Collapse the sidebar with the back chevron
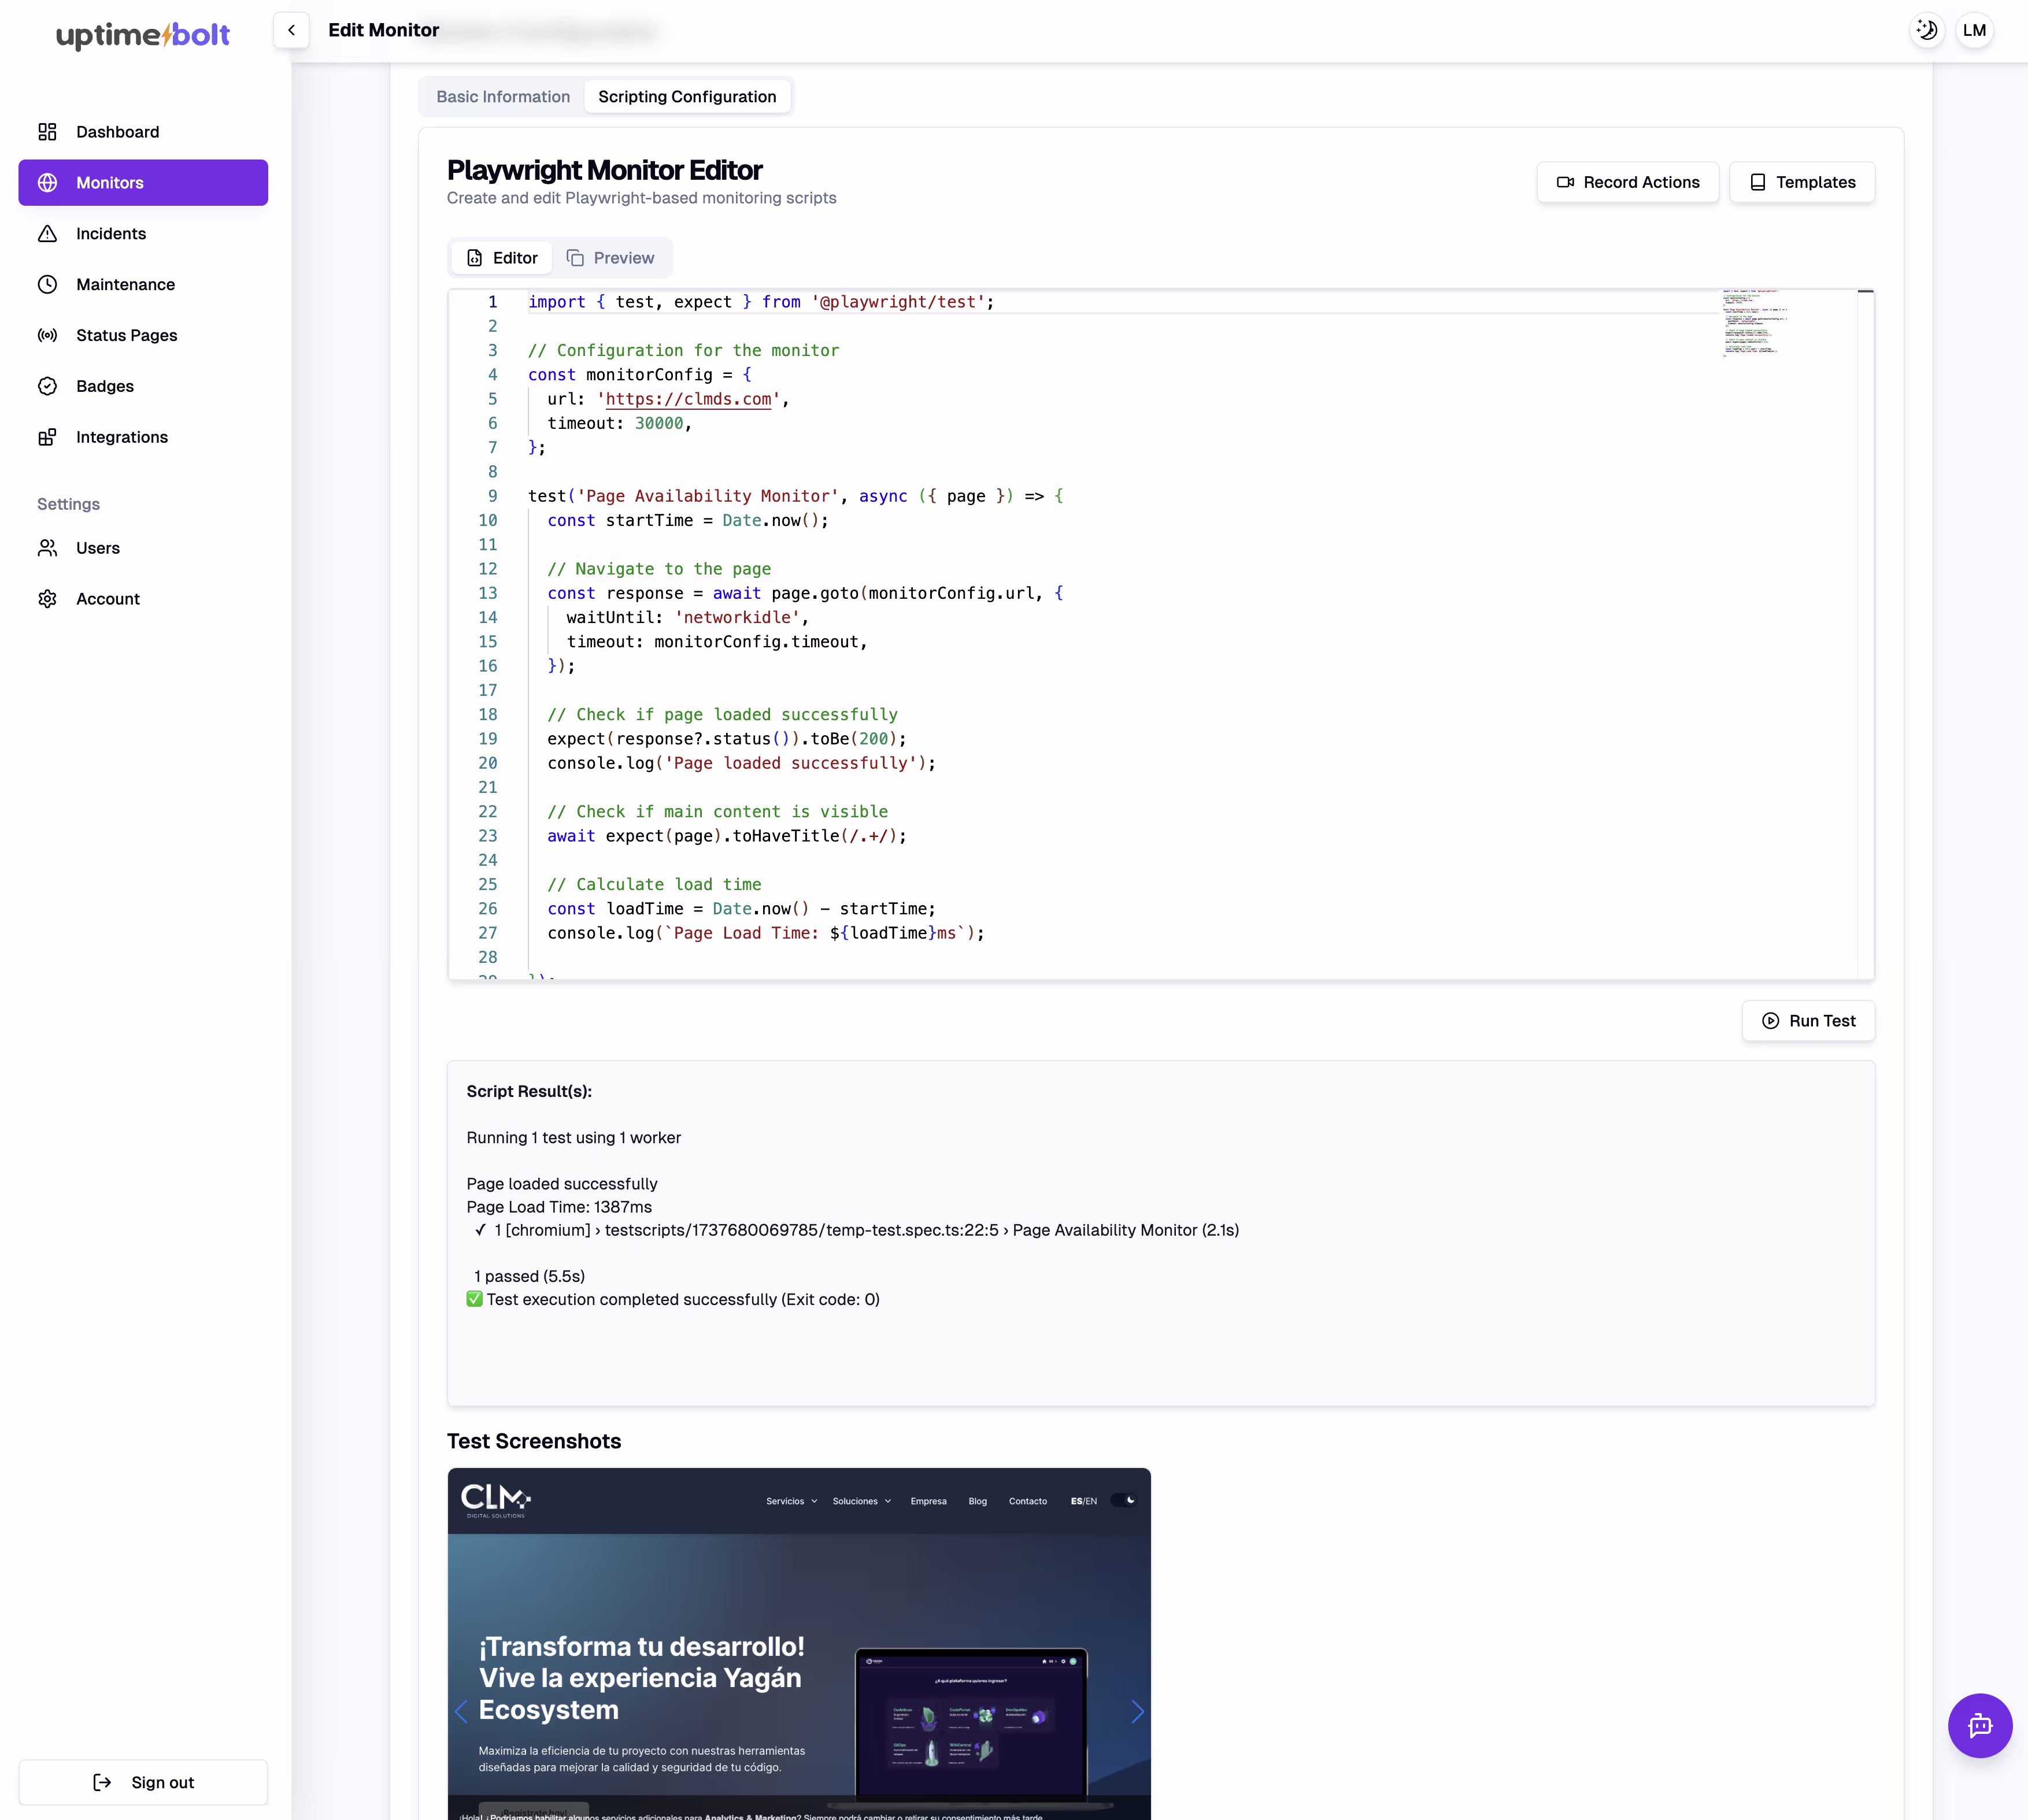2028x1820 pixels. click(291, 30)
